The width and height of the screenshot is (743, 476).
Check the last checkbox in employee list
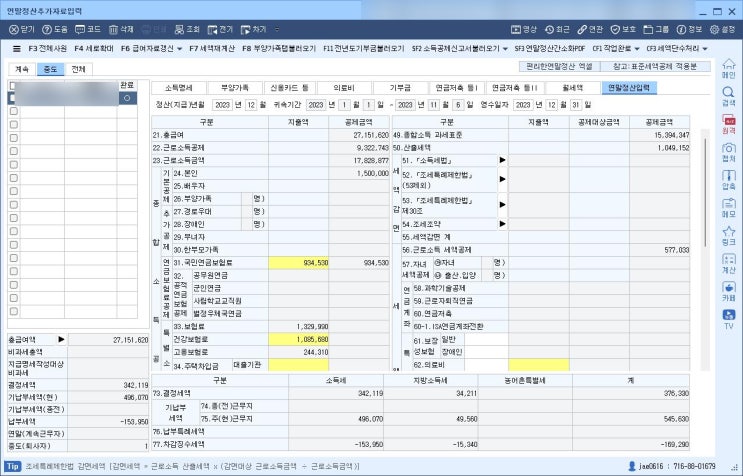pos(14,311)
